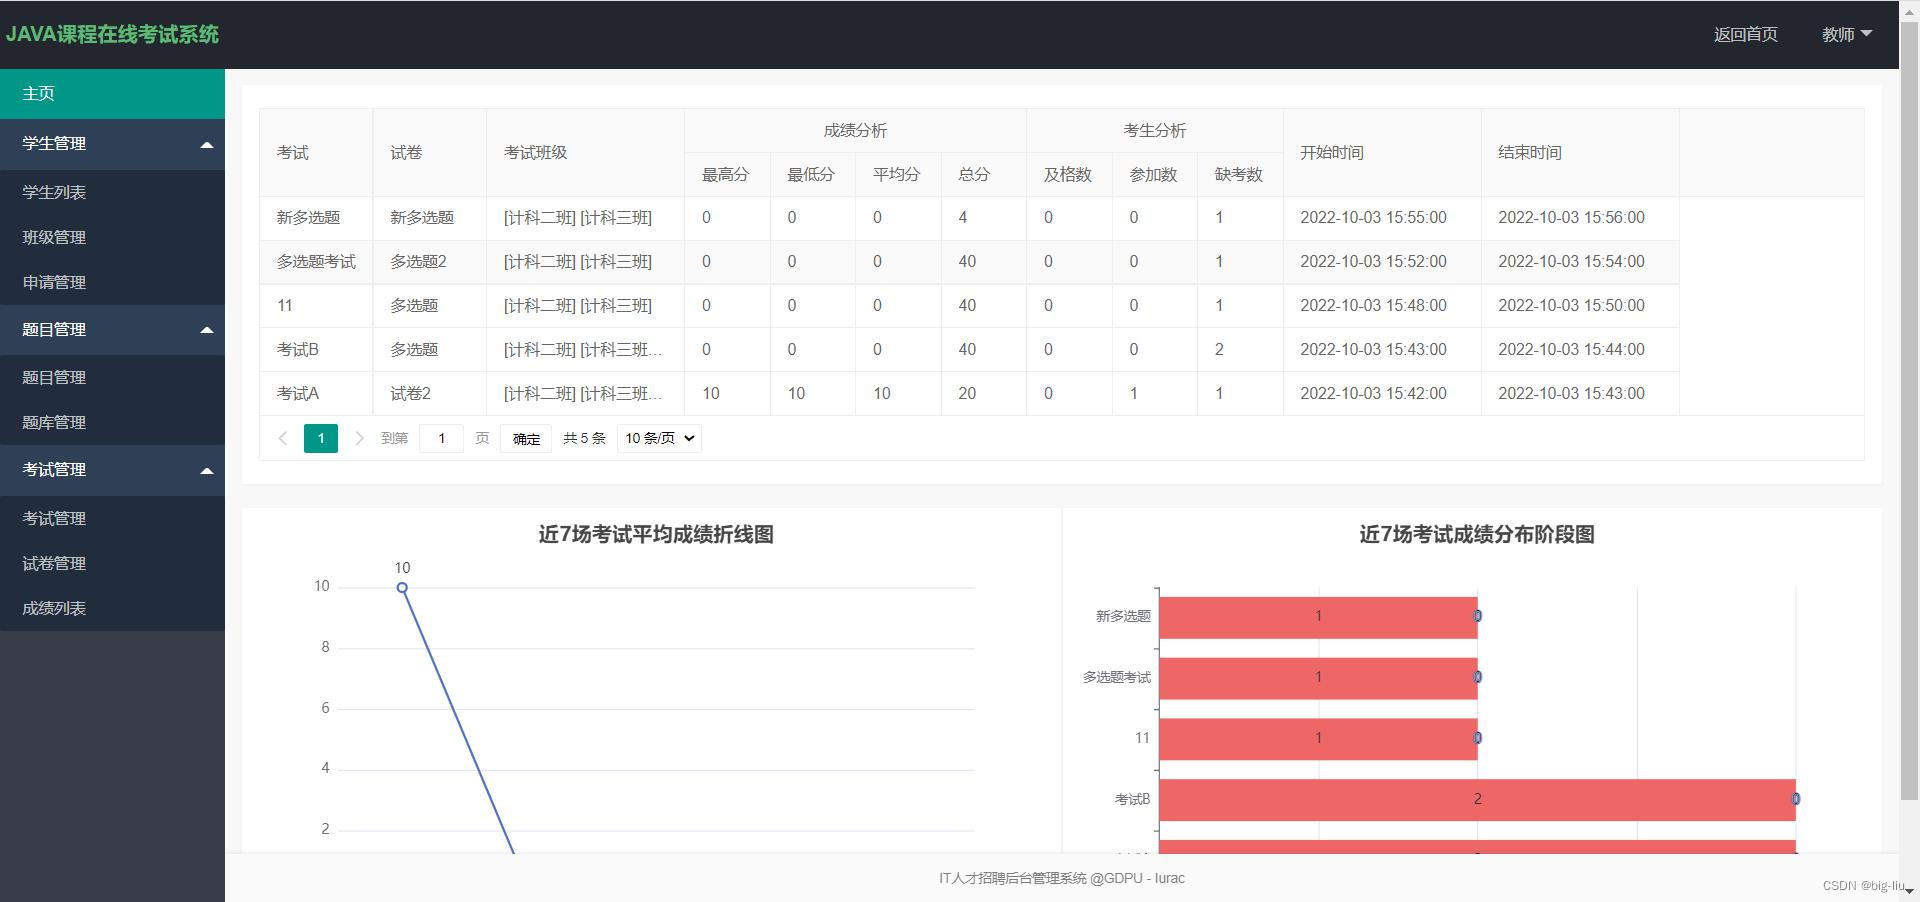The width and height of the screenshot is (1920, 902).
Task: Collapse the 考试管理 sidebar section
Action: tap(207, 470)
